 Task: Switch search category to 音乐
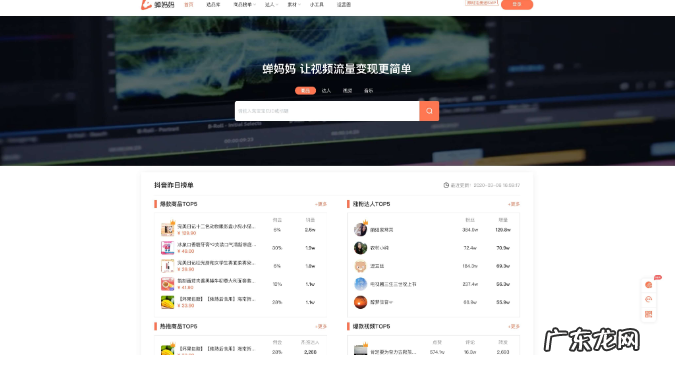(368, 91)
